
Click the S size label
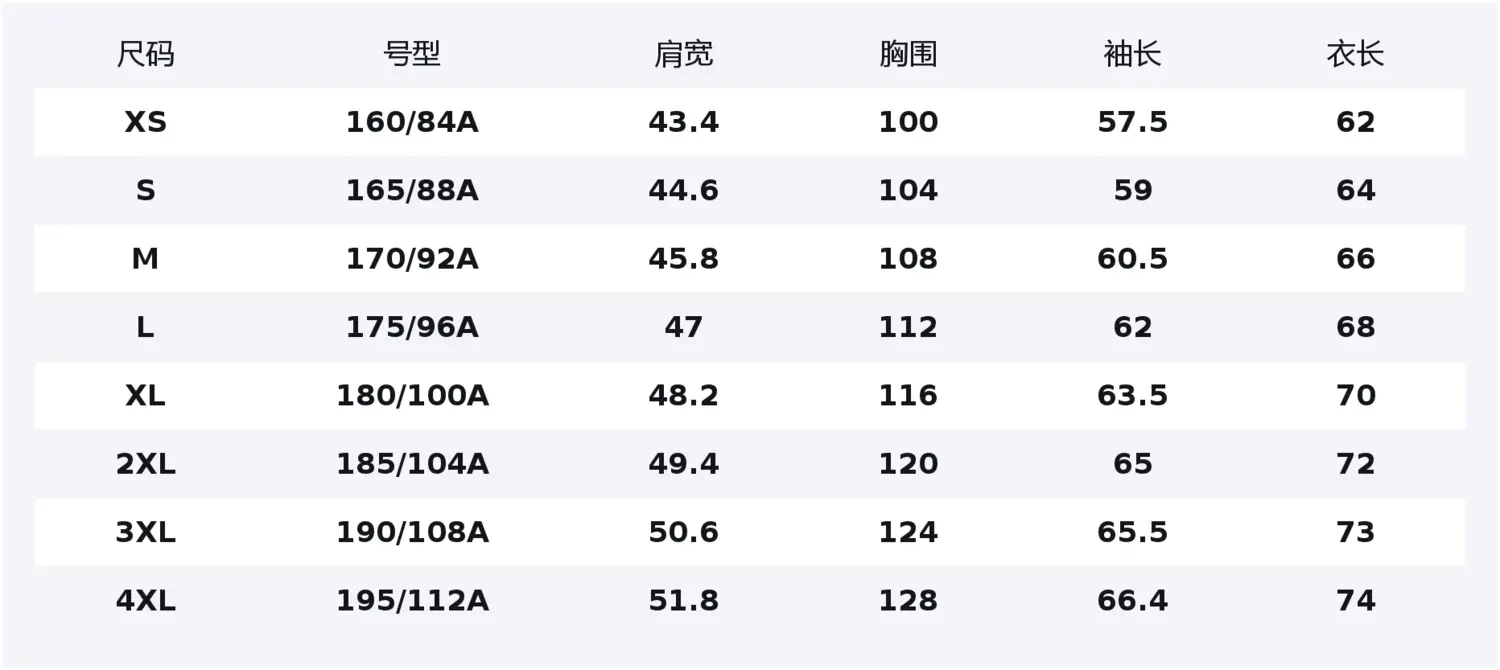[x=145, y=190]
